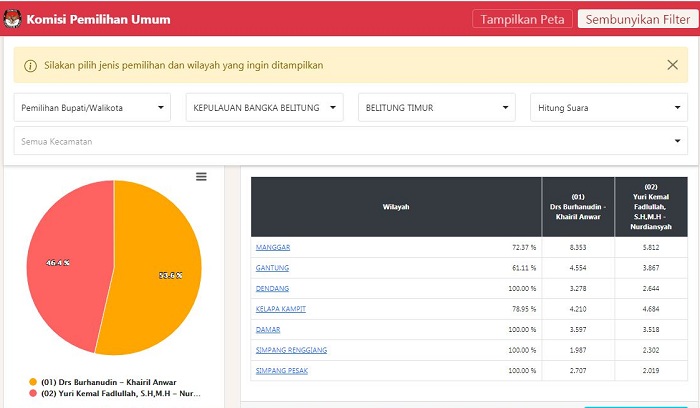The width and height of the screenshot is (700, 408).
Task: Click legend text (02) Yuri Kemal Fadlullah
Action: click(121, 393)
